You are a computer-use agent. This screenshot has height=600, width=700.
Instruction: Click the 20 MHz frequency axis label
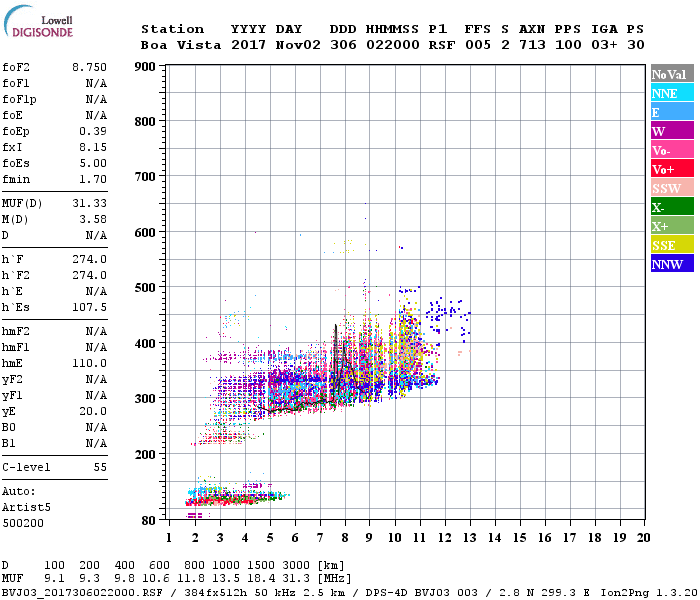click(x=643, y=538)
